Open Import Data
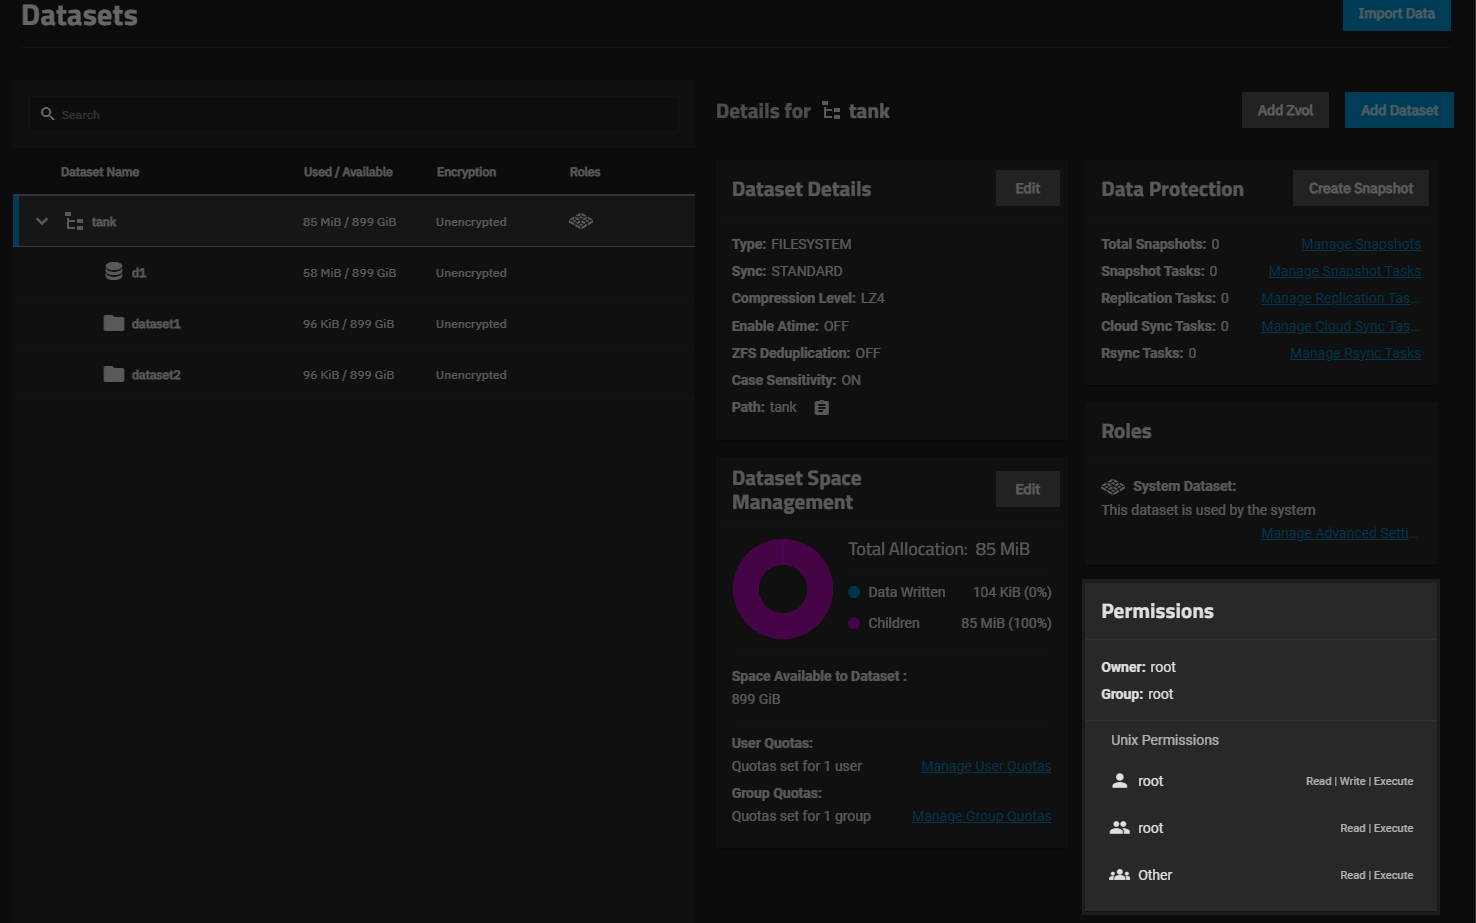This screenshot has width=1476, height=923. [1396, 14]
